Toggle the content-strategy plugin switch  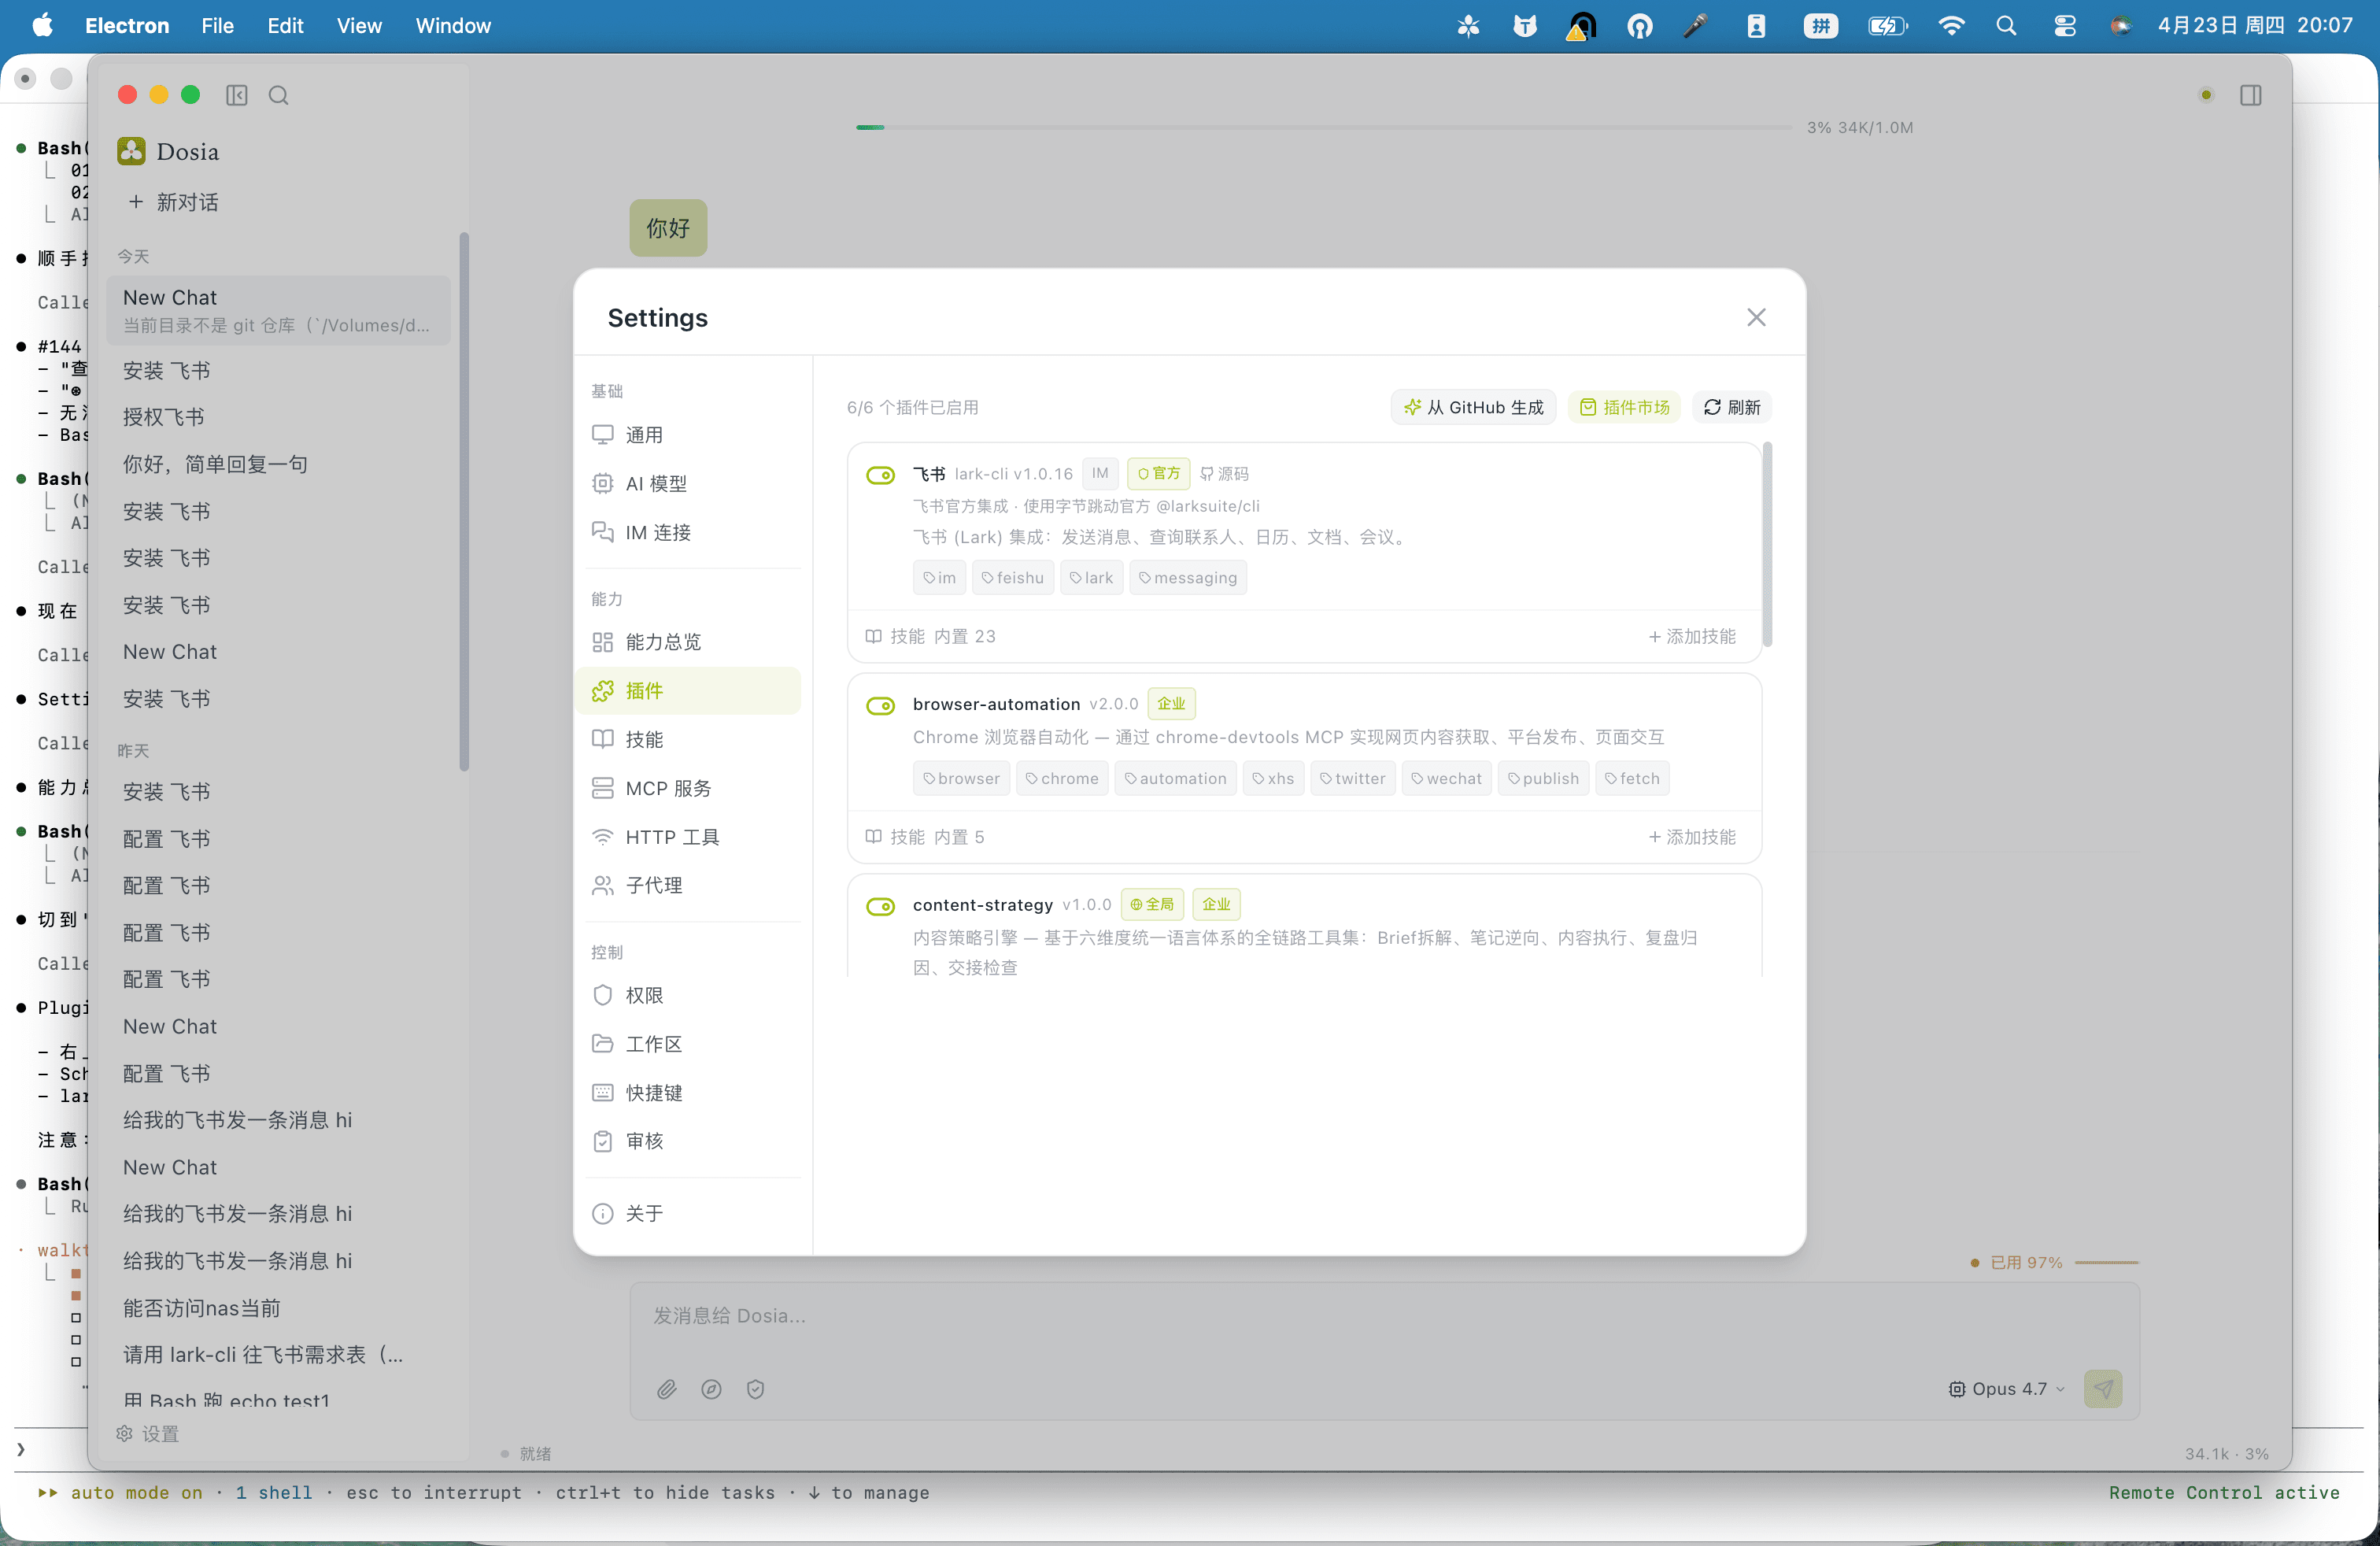(x=880, y=906)
